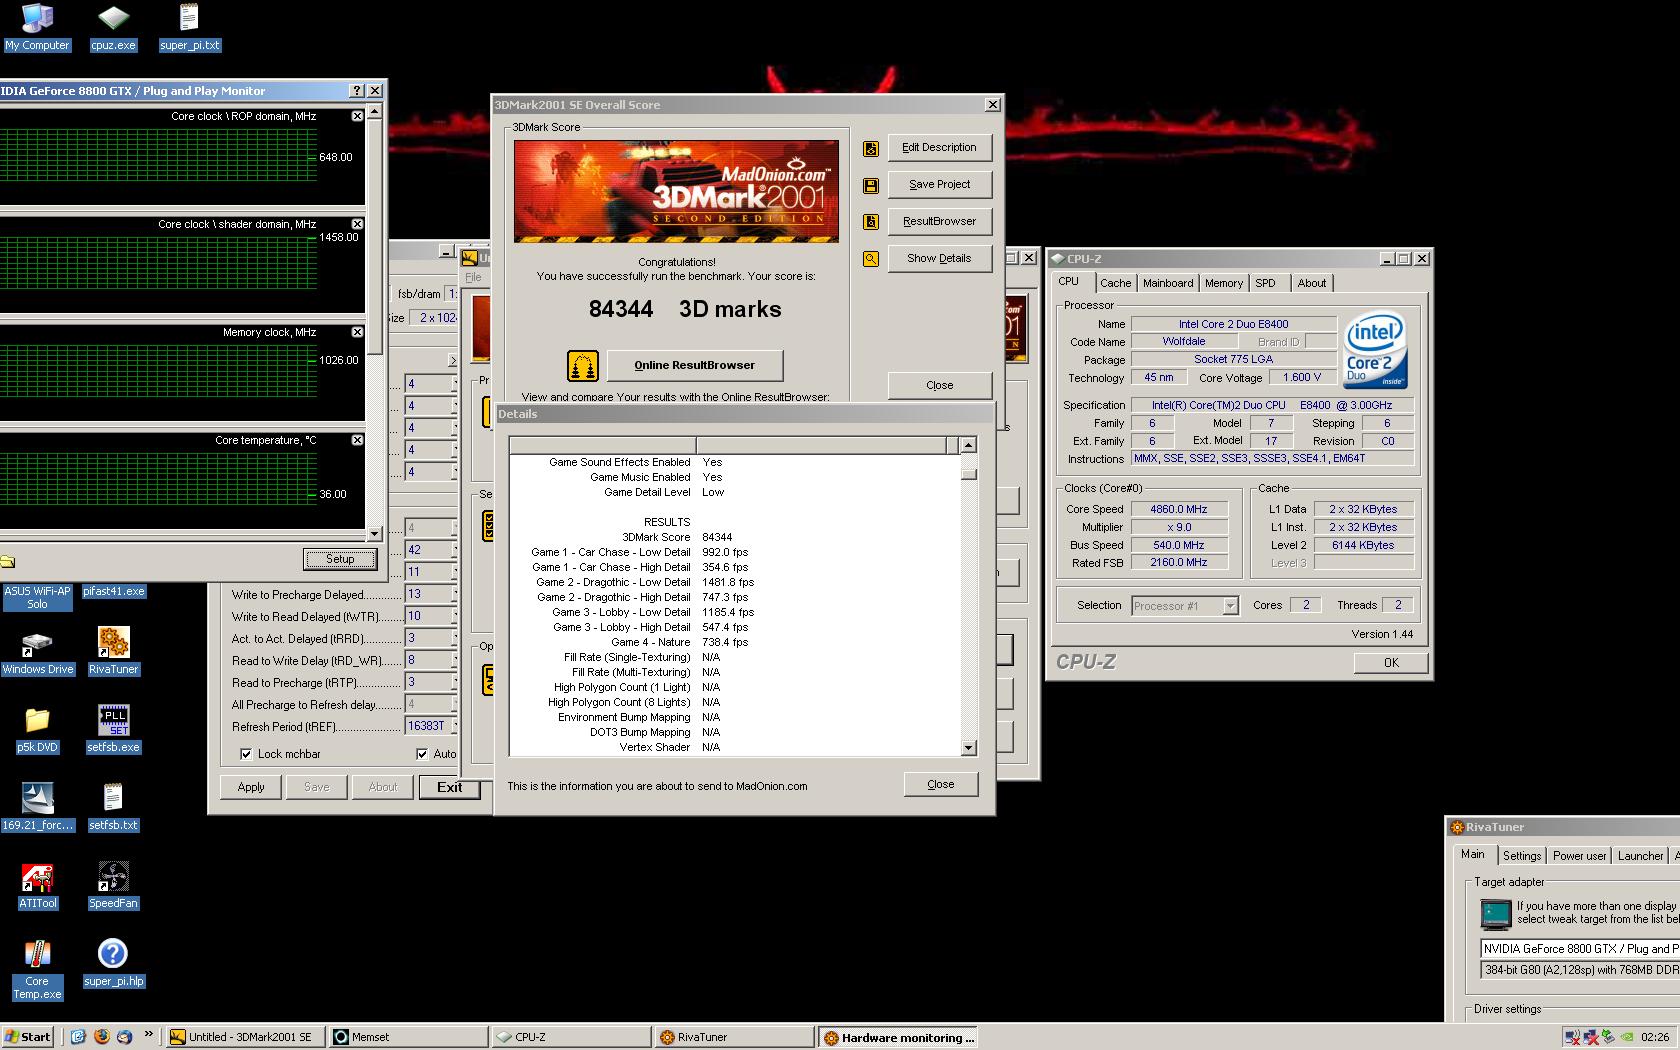Click the Edit Description icon in 3DMark
The height and width of the screenshot is (1050, 1680).
871,149
